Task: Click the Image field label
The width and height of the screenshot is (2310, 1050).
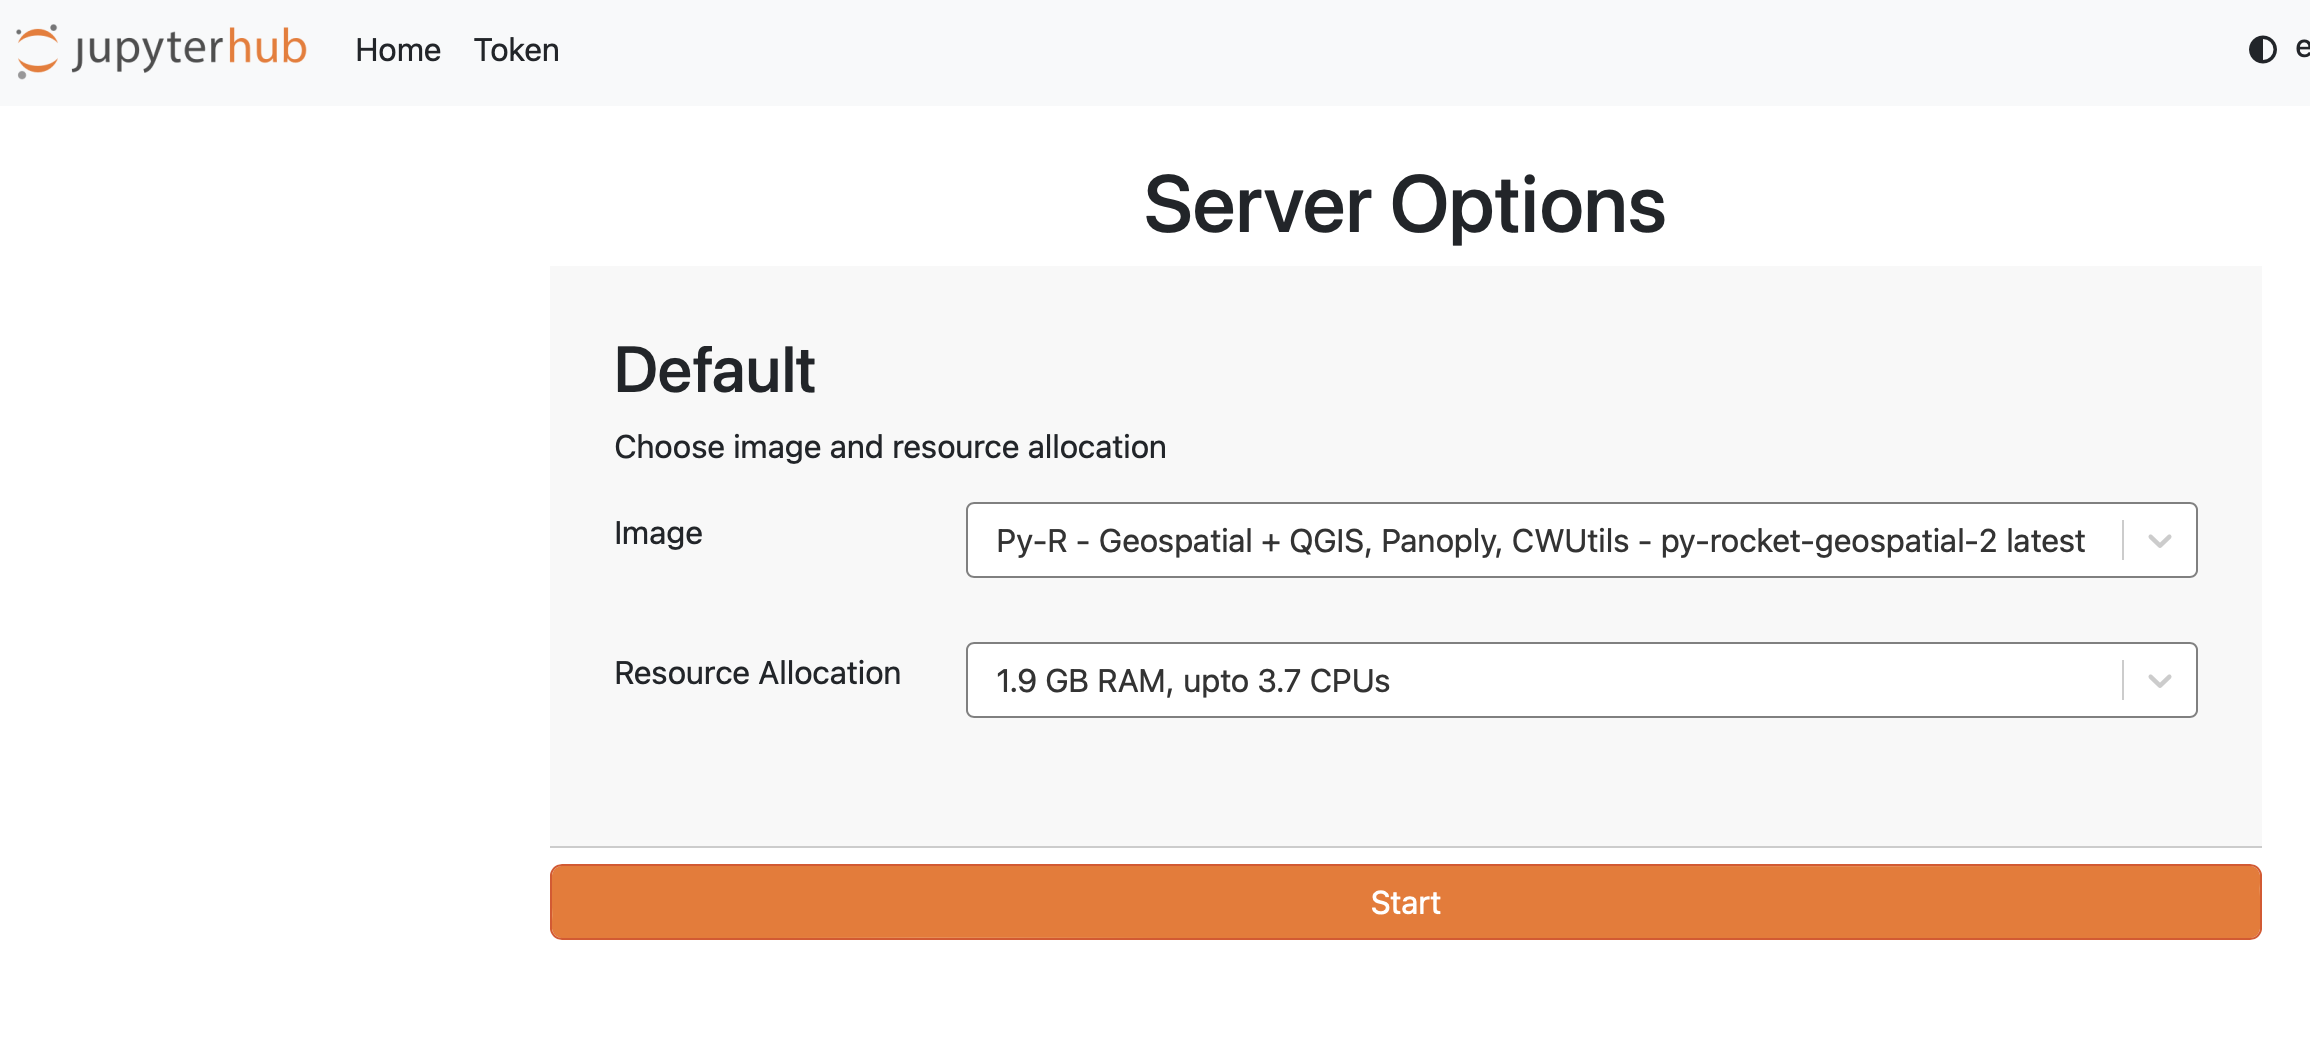Action: (x=658, y=533)
